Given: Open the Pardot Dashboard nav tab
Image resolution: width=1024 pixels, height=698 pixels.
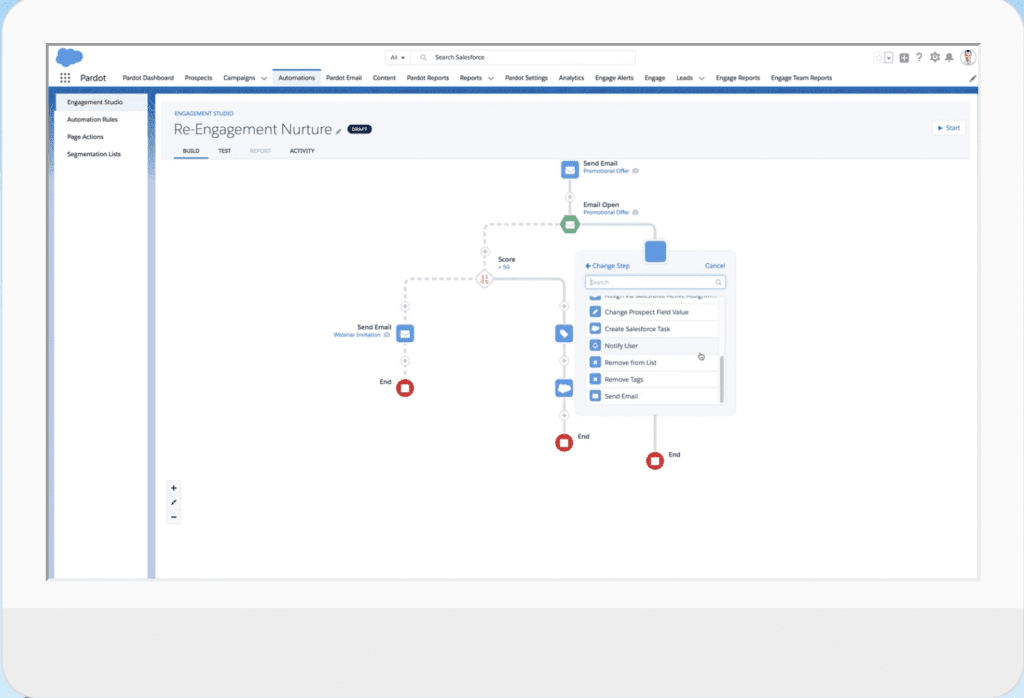Looking at the screenshot, I should click(148, 78).
